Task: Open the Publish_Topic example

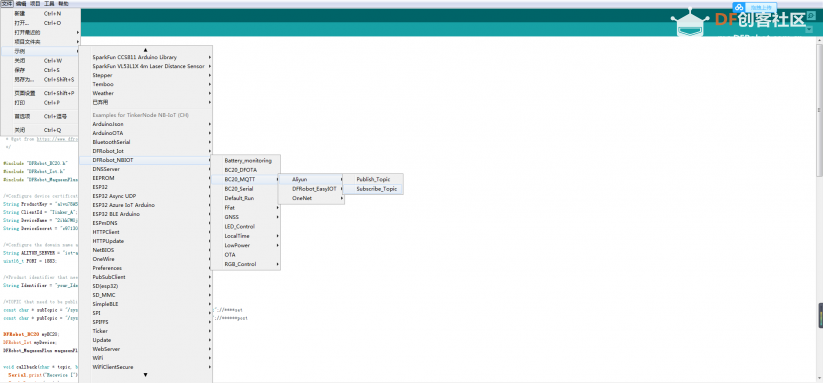Action: click(x=373, y=179)
